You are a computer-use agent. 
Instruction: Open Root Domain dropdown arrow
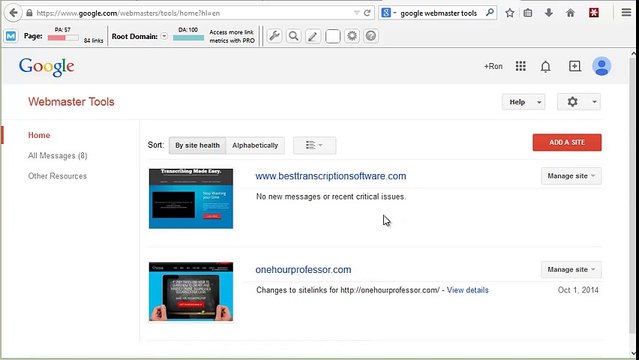(164, 36)
